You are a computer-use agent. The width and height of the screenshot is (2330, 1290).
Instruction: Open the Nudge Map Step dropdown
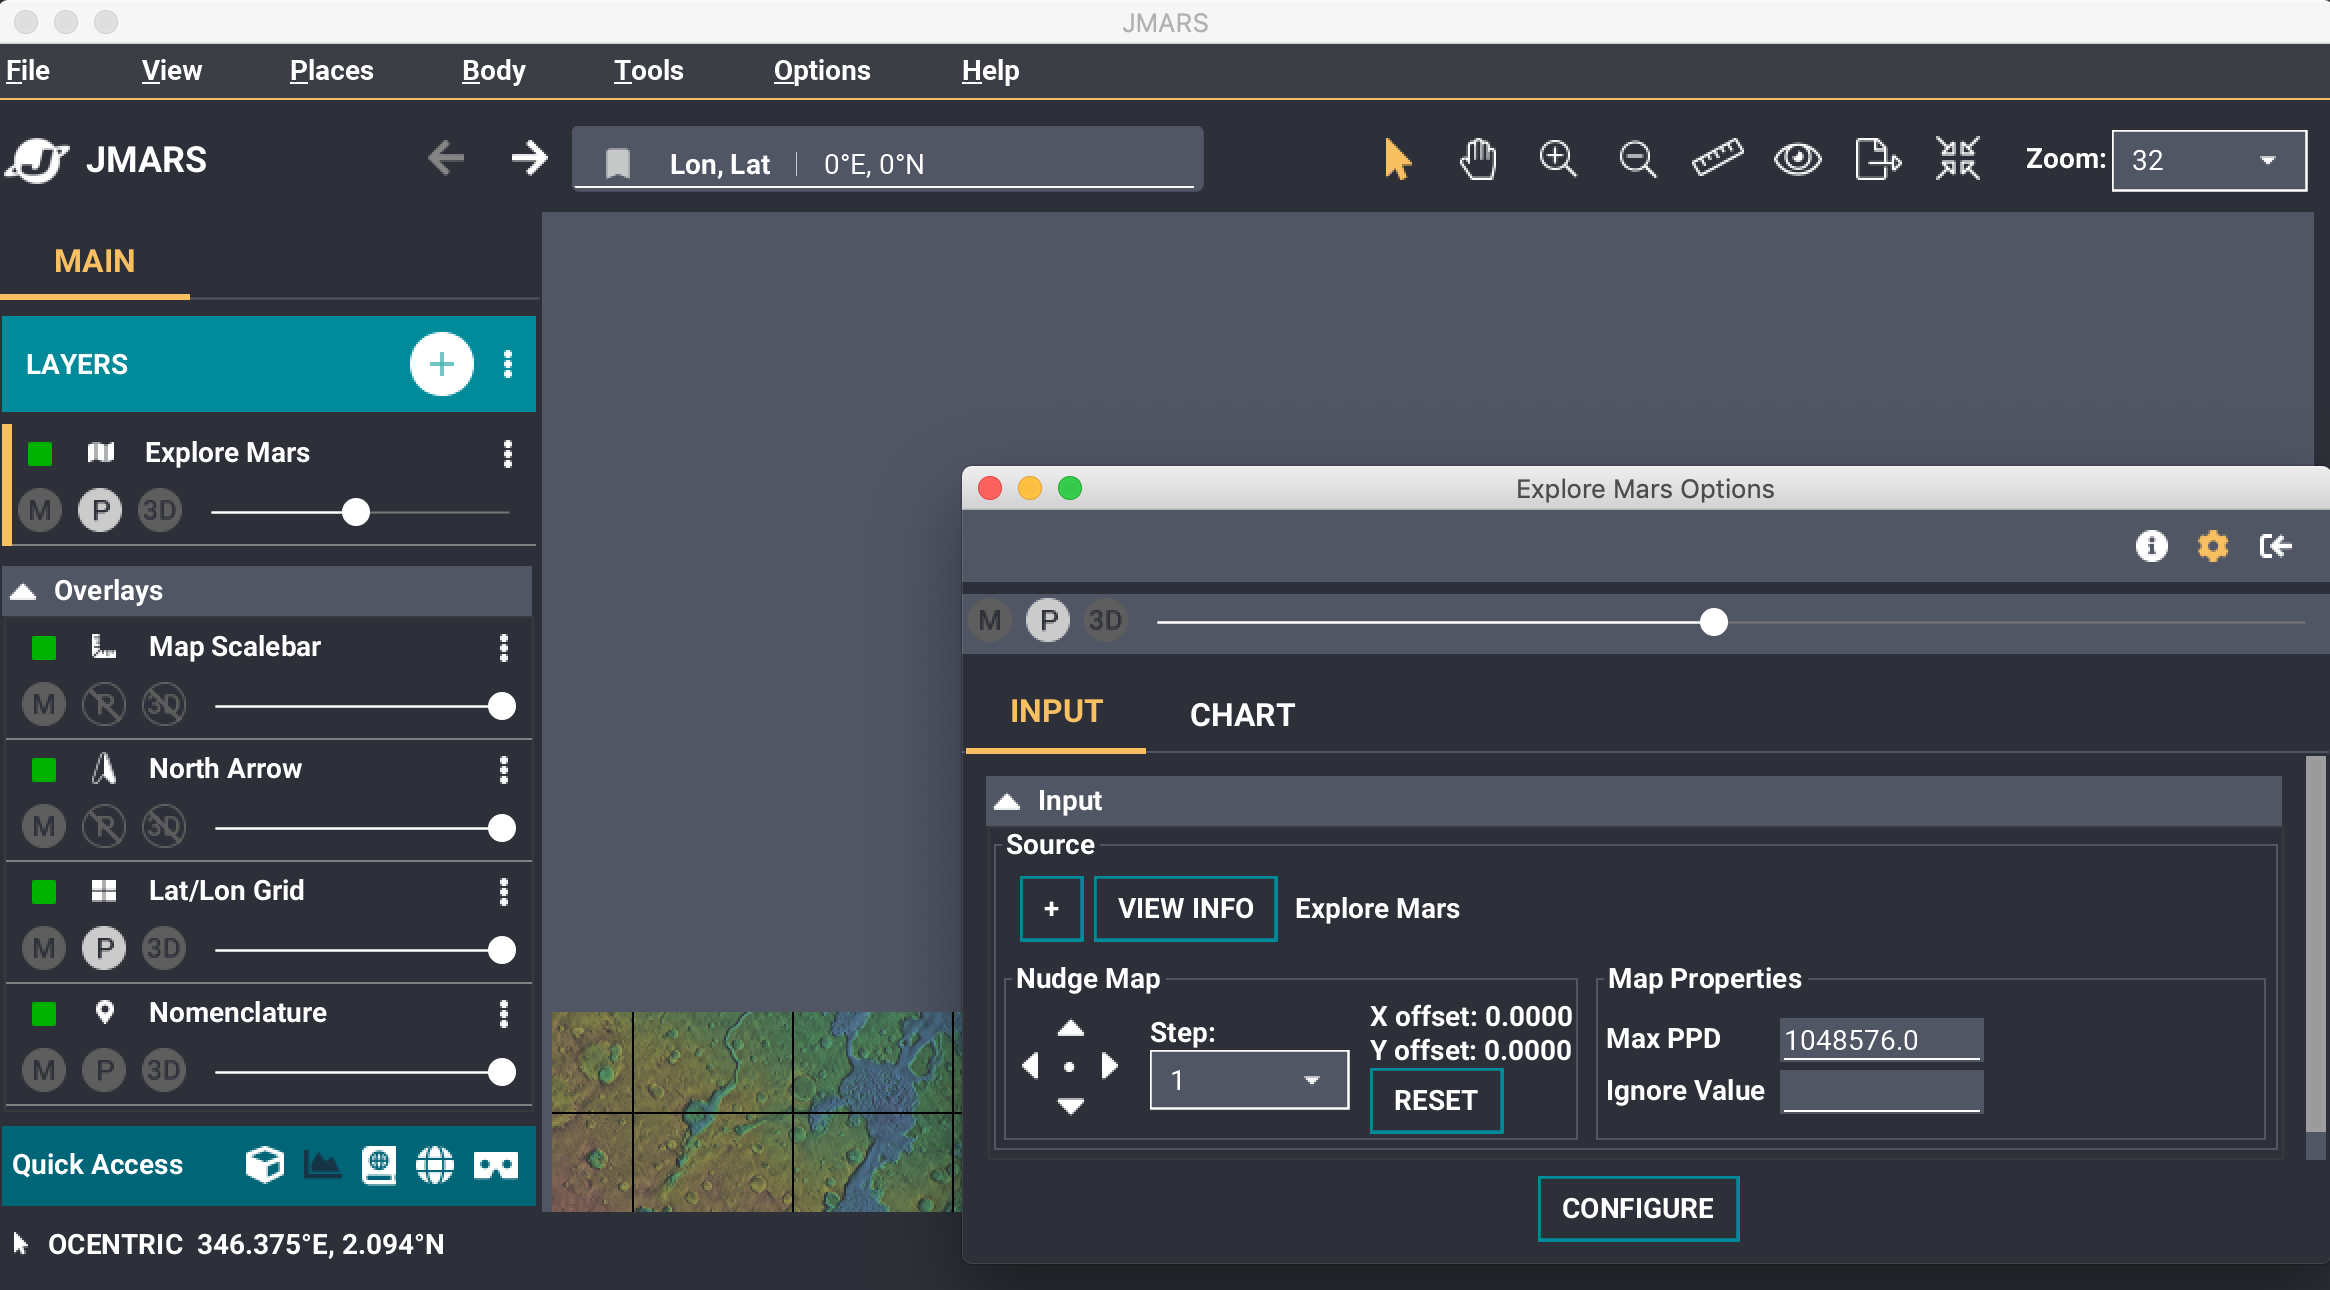click(x=1249, y=1080)
